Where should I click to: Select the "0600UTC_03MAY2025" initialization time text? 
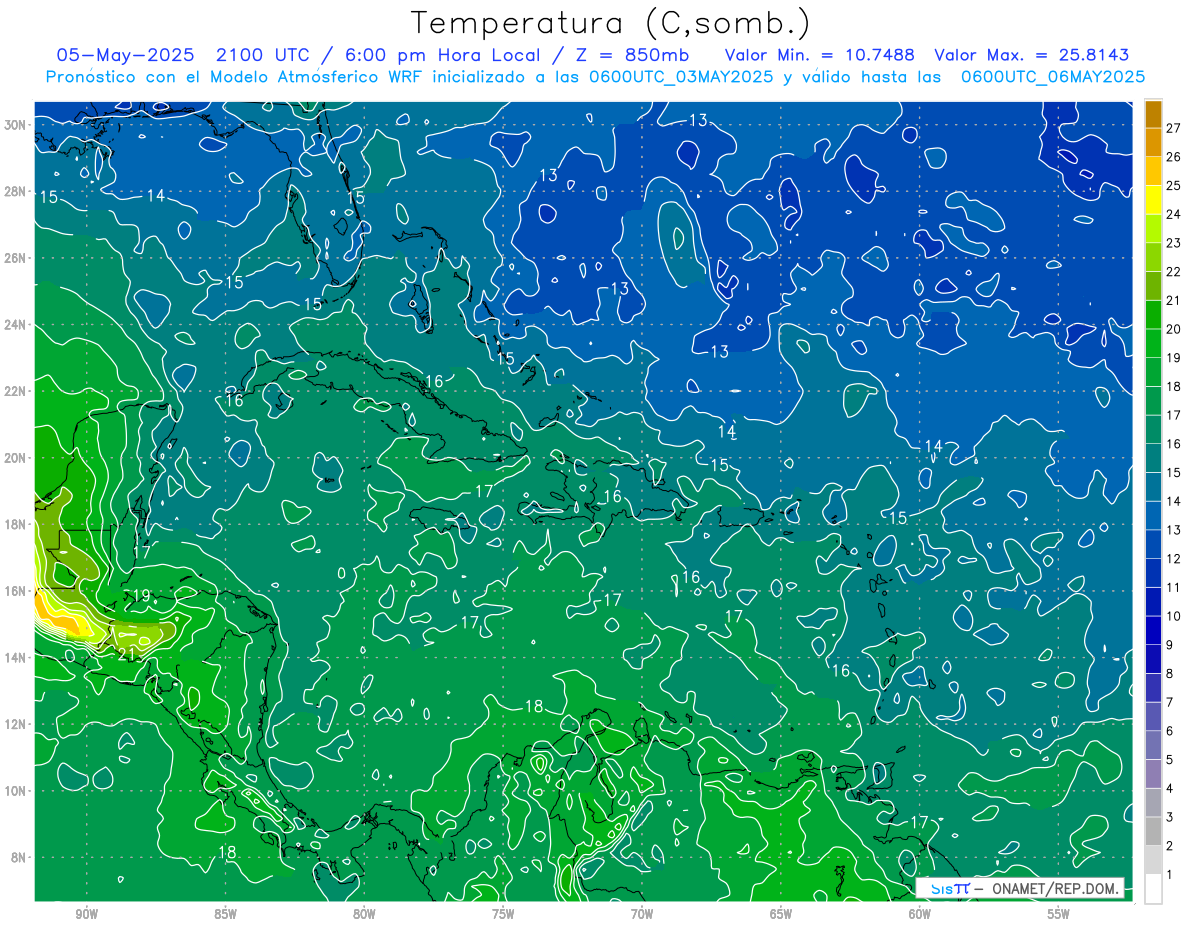point(680,77)
